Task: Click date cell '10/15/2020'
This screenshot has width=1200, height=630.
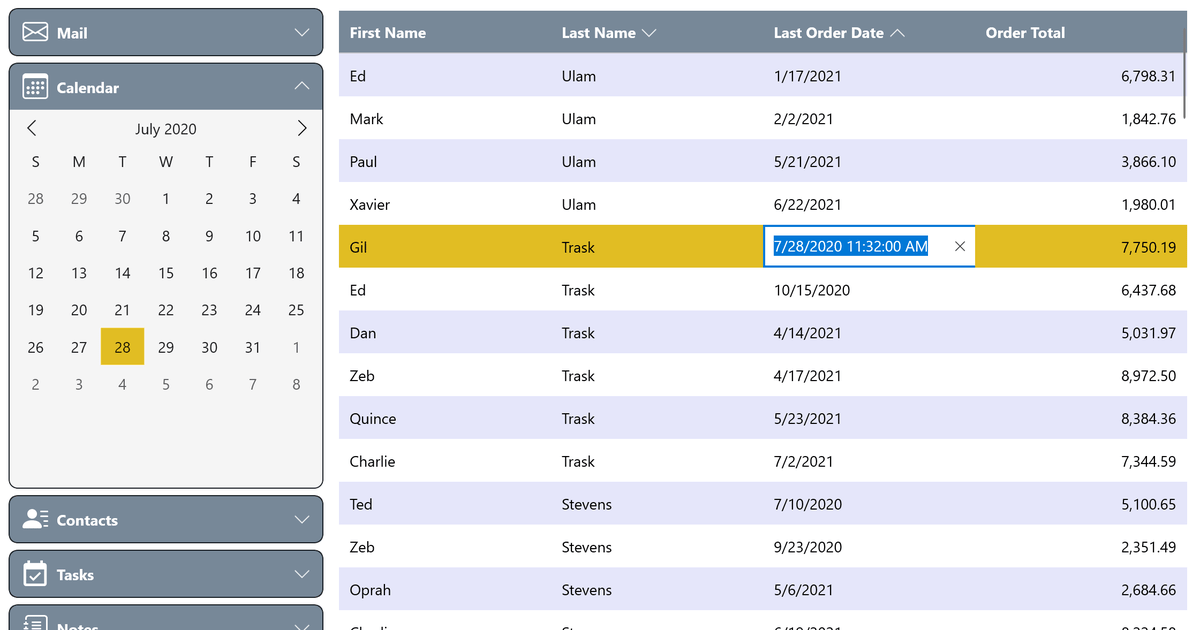Action: click(x=812, y=290)
